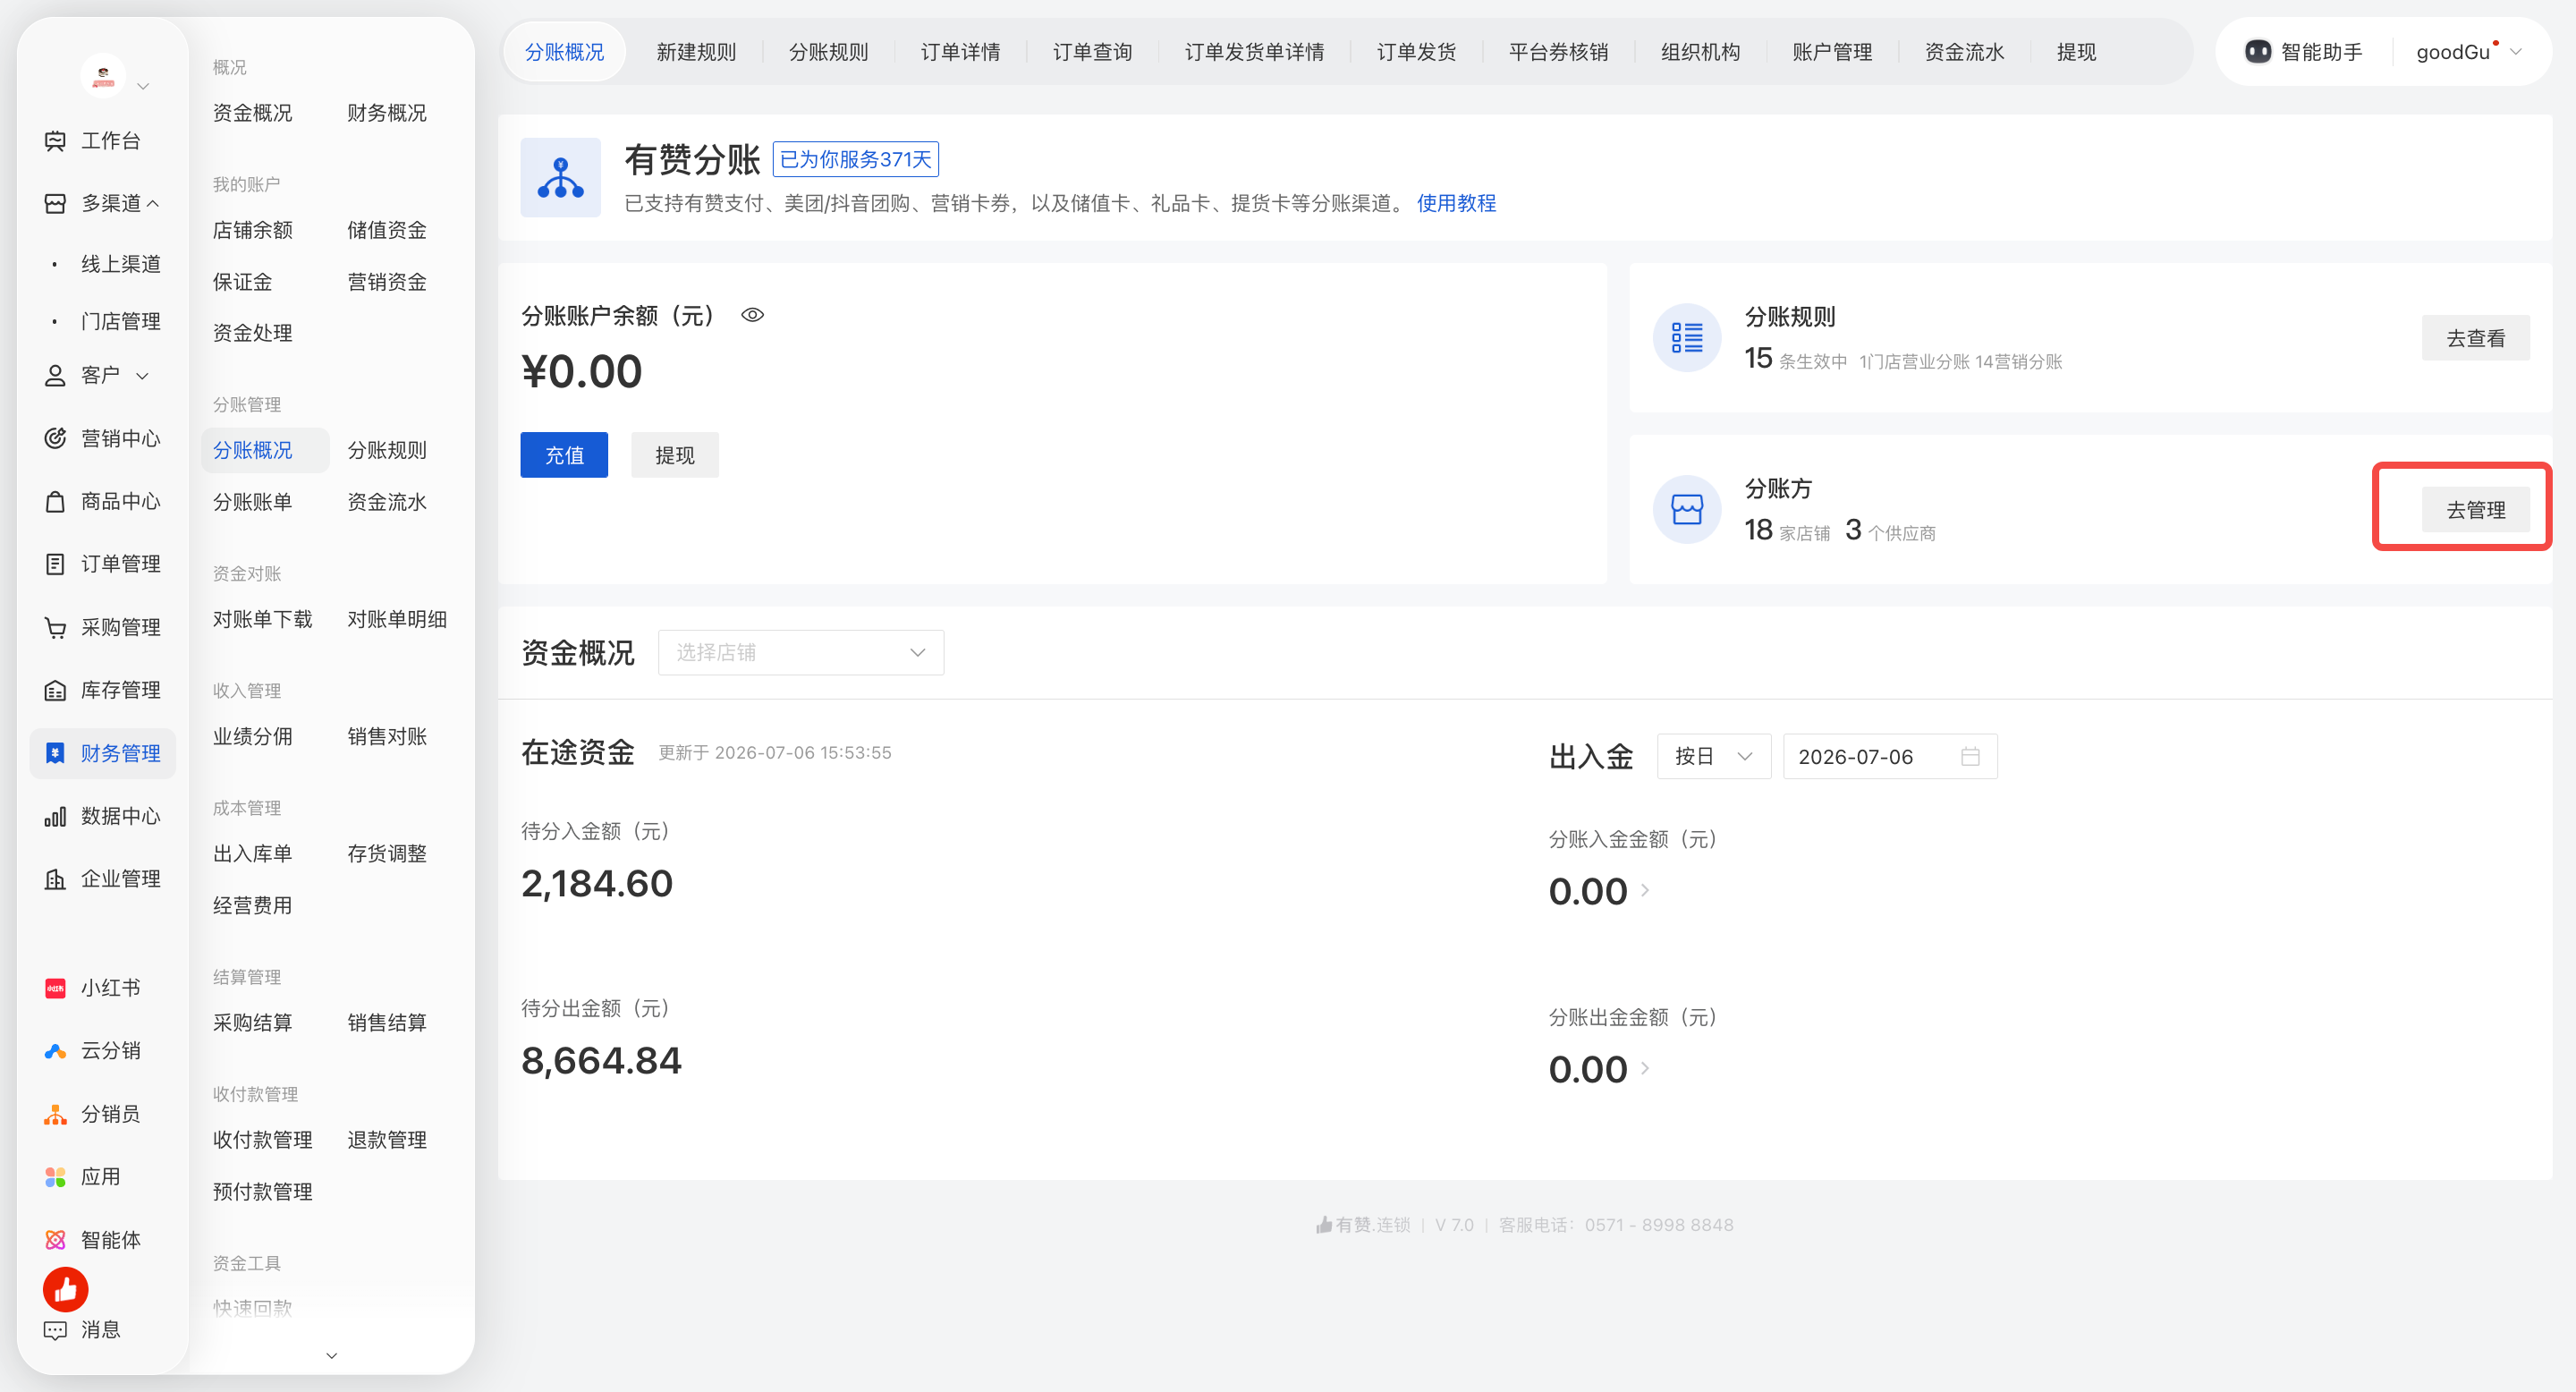Open 店铺余额 submenu item
The image size is (2576, 1392).
coord(253,231)
